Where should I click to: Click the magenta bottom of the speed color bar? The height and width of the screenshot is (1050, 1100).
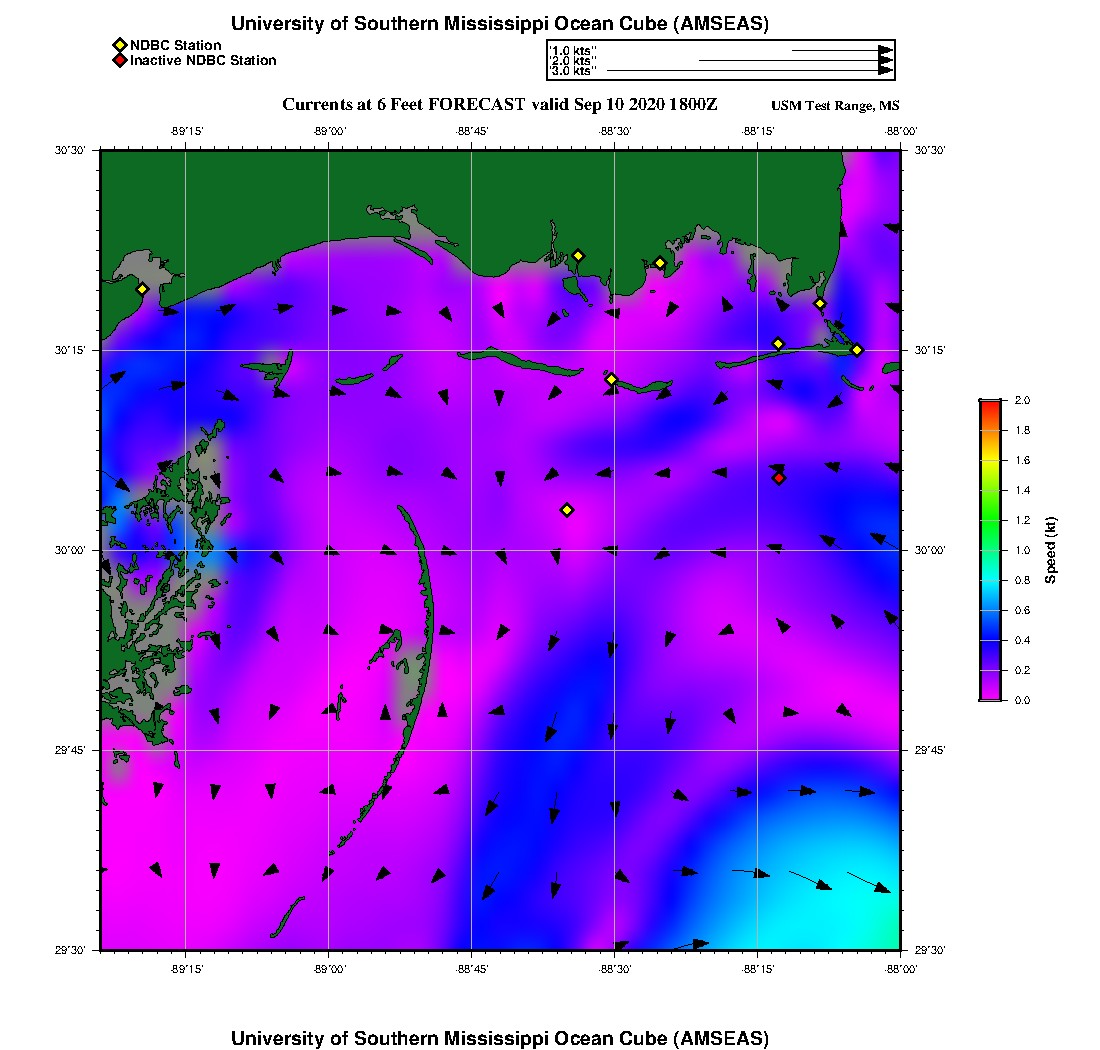pyautogui.click(x=990, y=694)
